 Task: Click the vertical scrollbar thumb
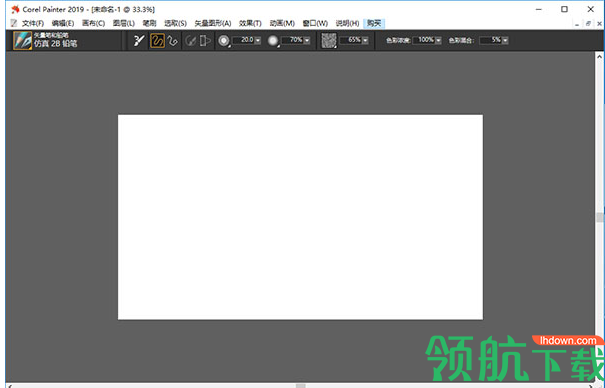pyautogui.click(x=599, y=217)
